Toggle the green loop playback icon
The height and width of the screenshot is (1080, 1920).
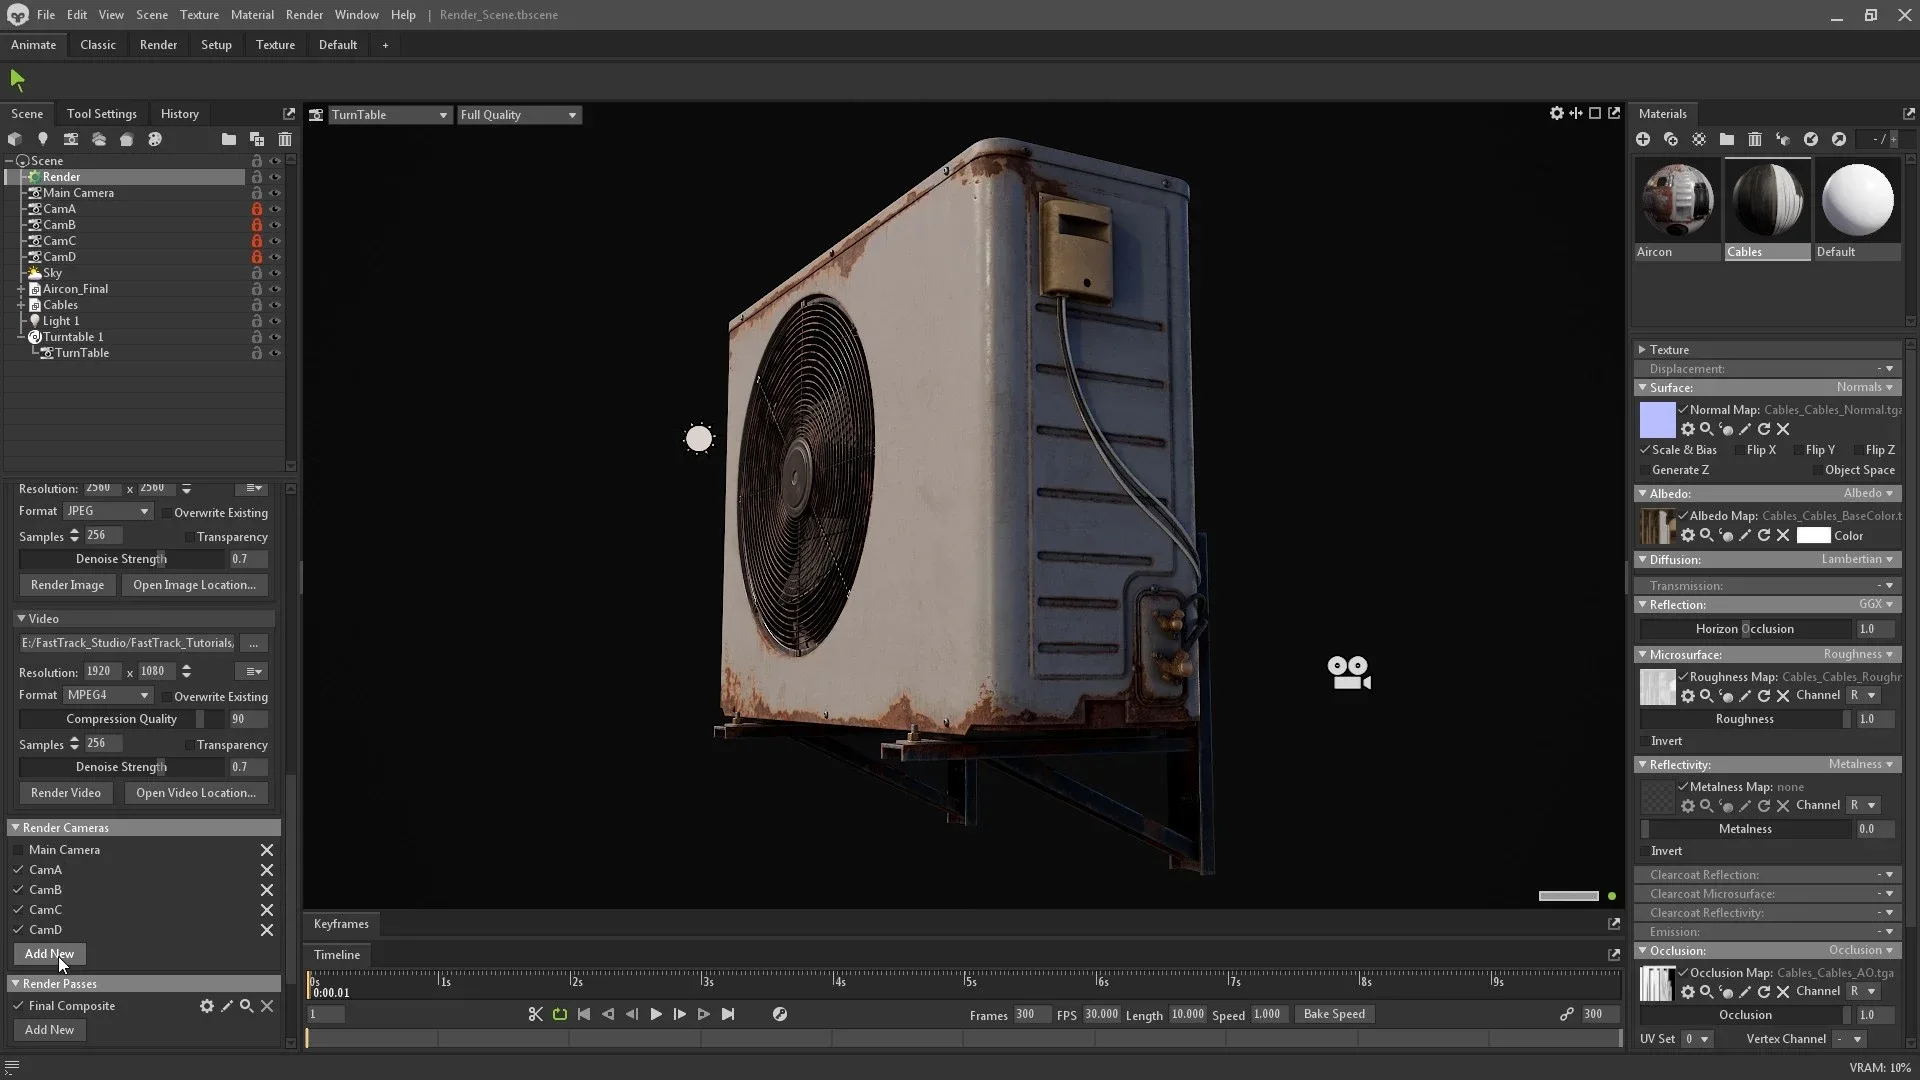pyautogui.click(x=560, y=1014)
